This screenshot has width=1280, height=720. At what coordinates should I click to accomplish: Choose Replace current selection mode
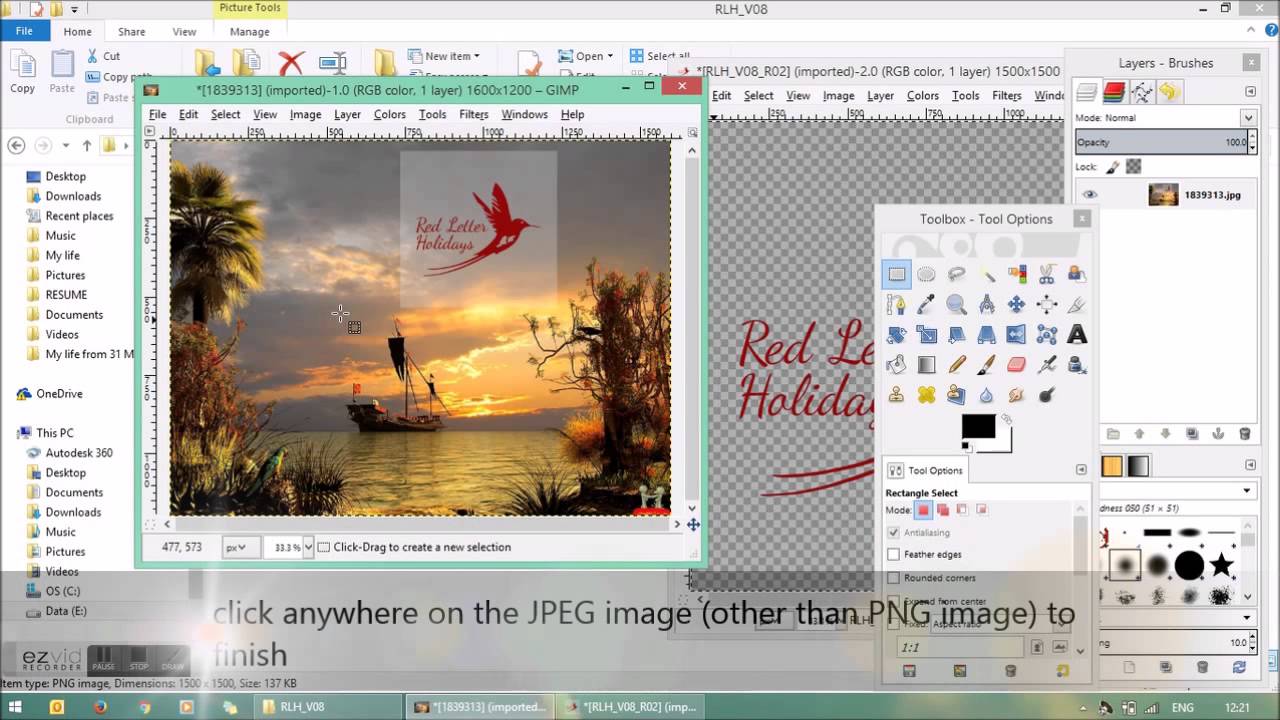923,510
